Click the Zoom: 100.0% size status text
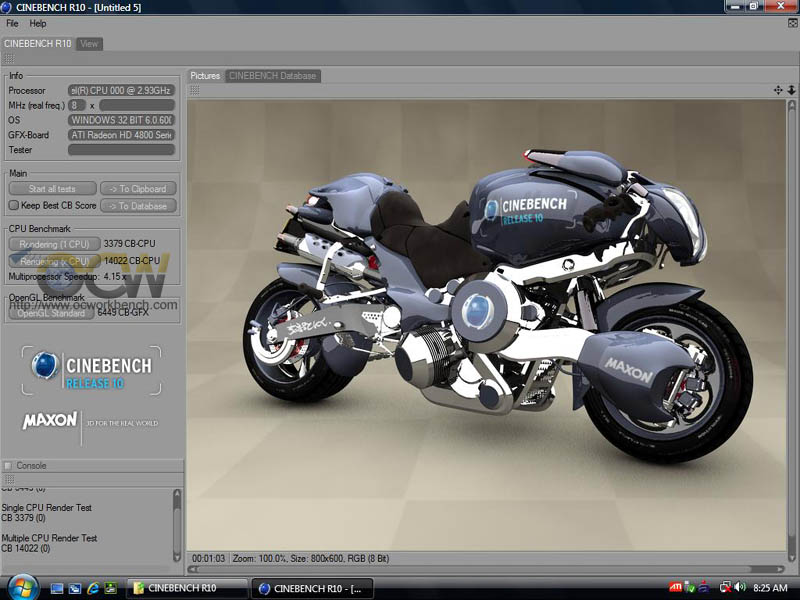 (311, 559)
